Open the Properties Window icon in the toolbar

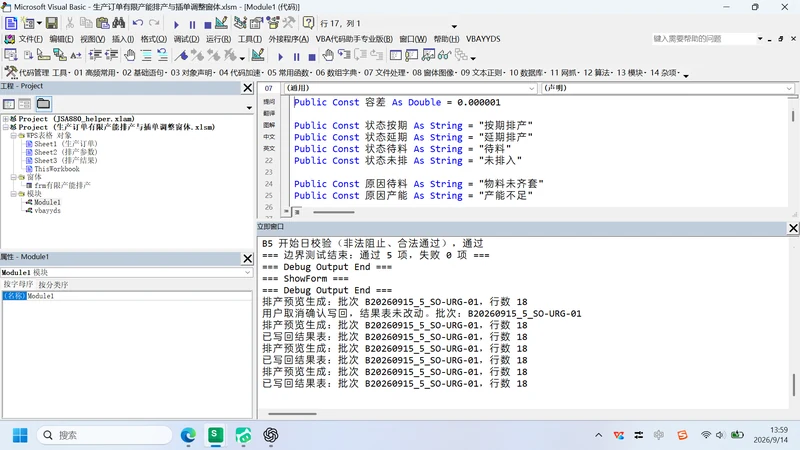(x=256, y=23)
